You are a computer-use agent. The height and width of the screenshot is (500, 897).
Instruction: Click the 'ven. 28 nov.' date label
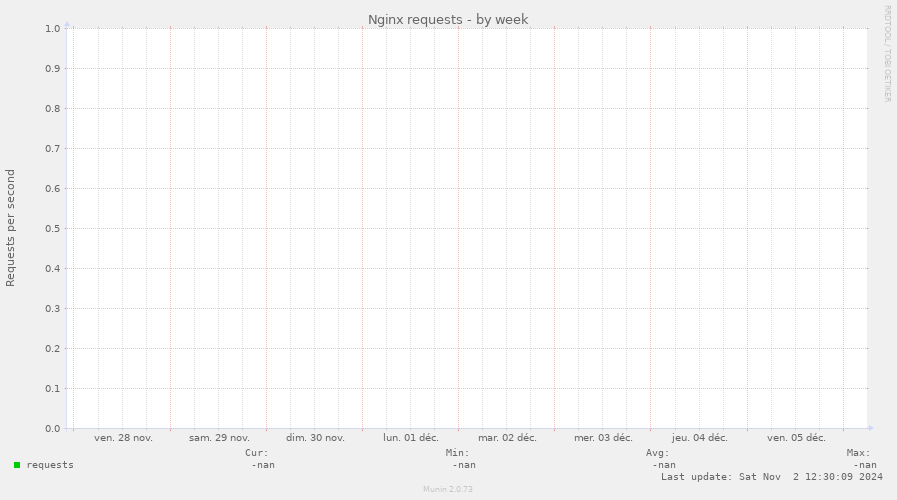tap(124, 438)
